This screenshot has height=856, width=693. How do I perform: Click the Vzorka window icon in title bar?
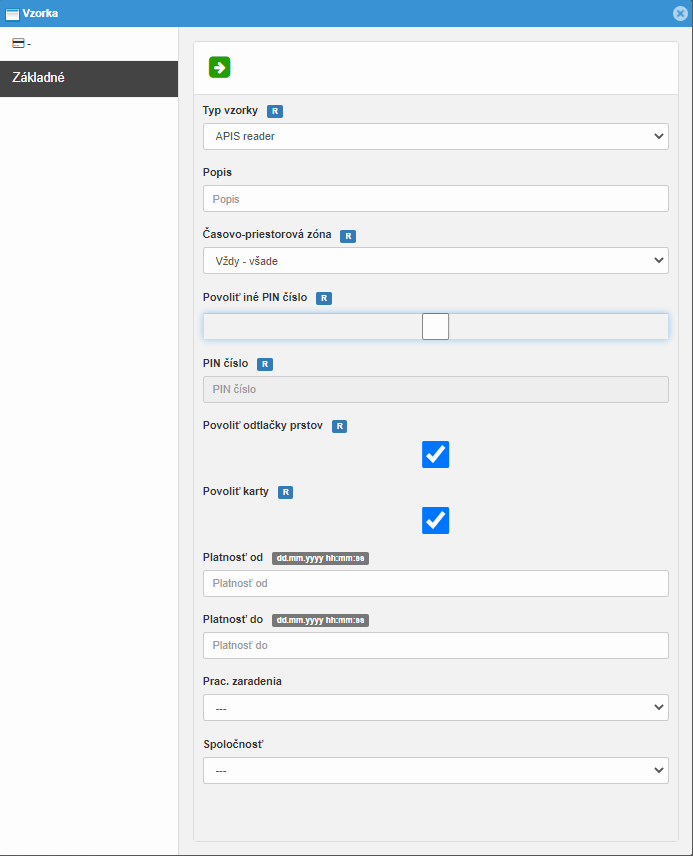12,14
